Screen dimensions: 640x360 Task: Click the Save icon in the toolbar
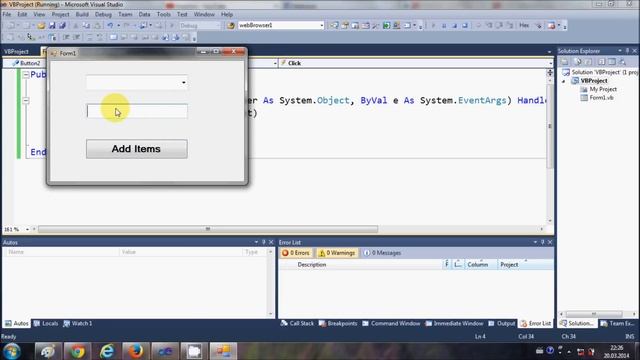(52, 26)
